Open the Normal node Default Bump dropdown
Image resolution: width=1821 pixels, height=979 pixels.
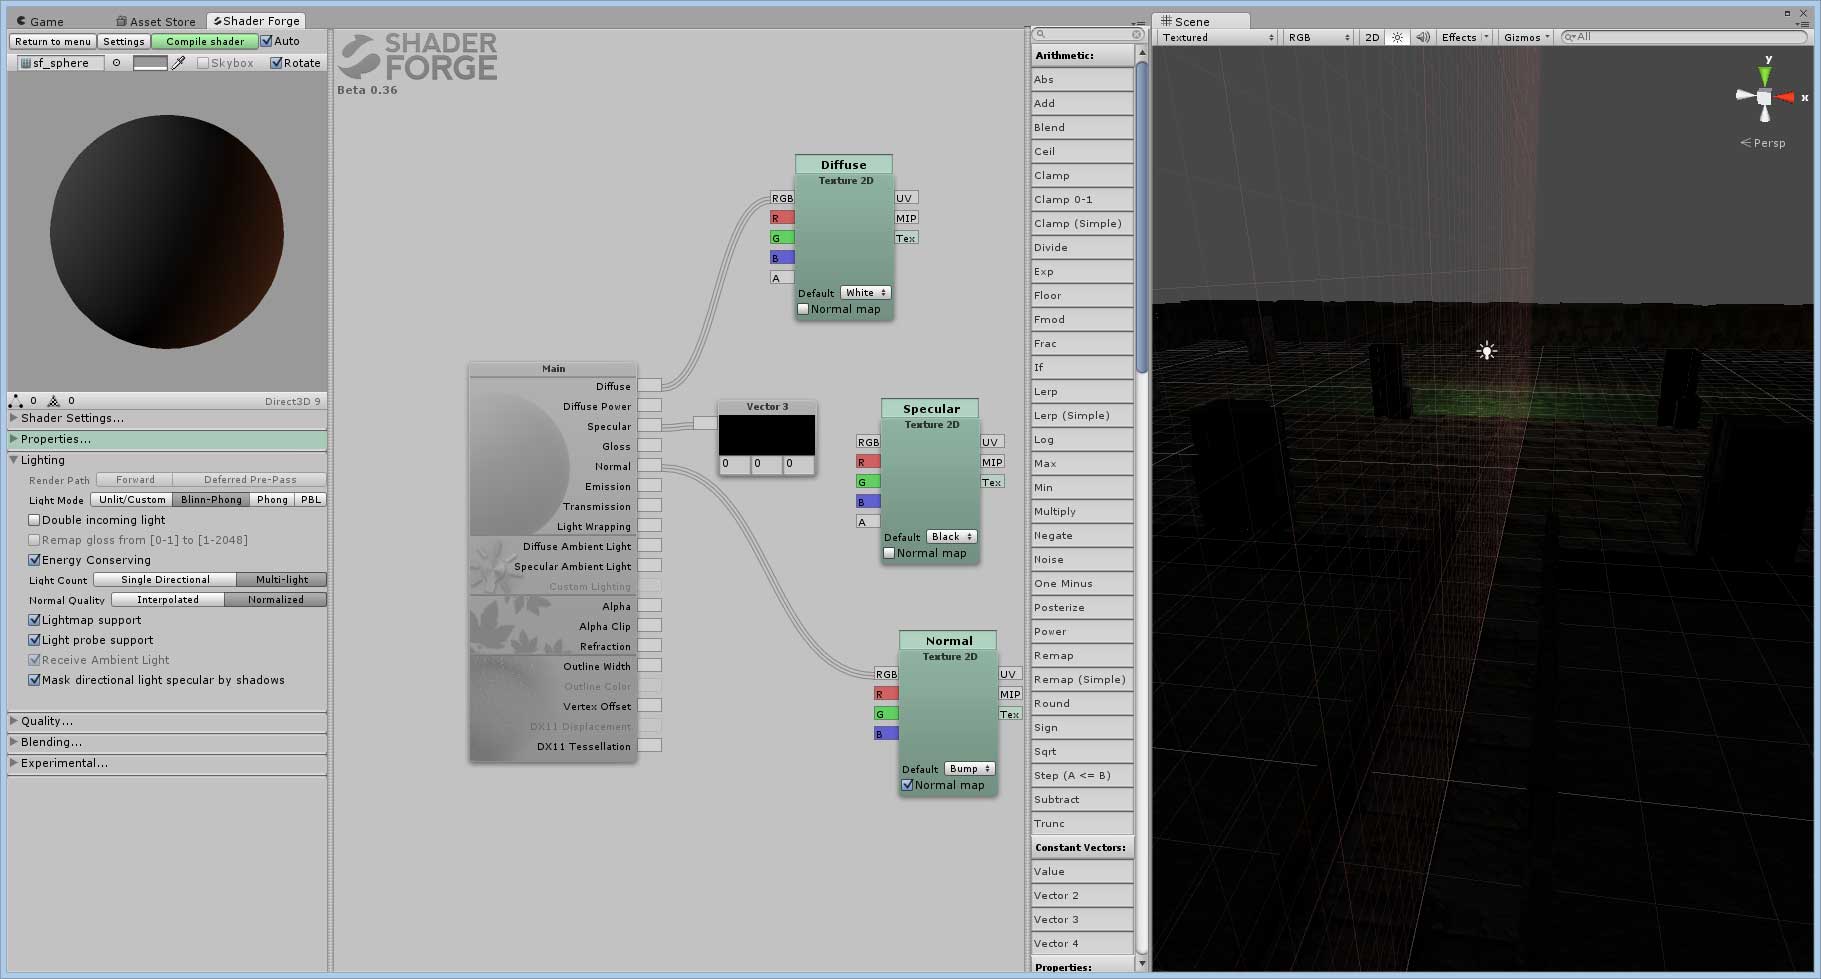969,769
